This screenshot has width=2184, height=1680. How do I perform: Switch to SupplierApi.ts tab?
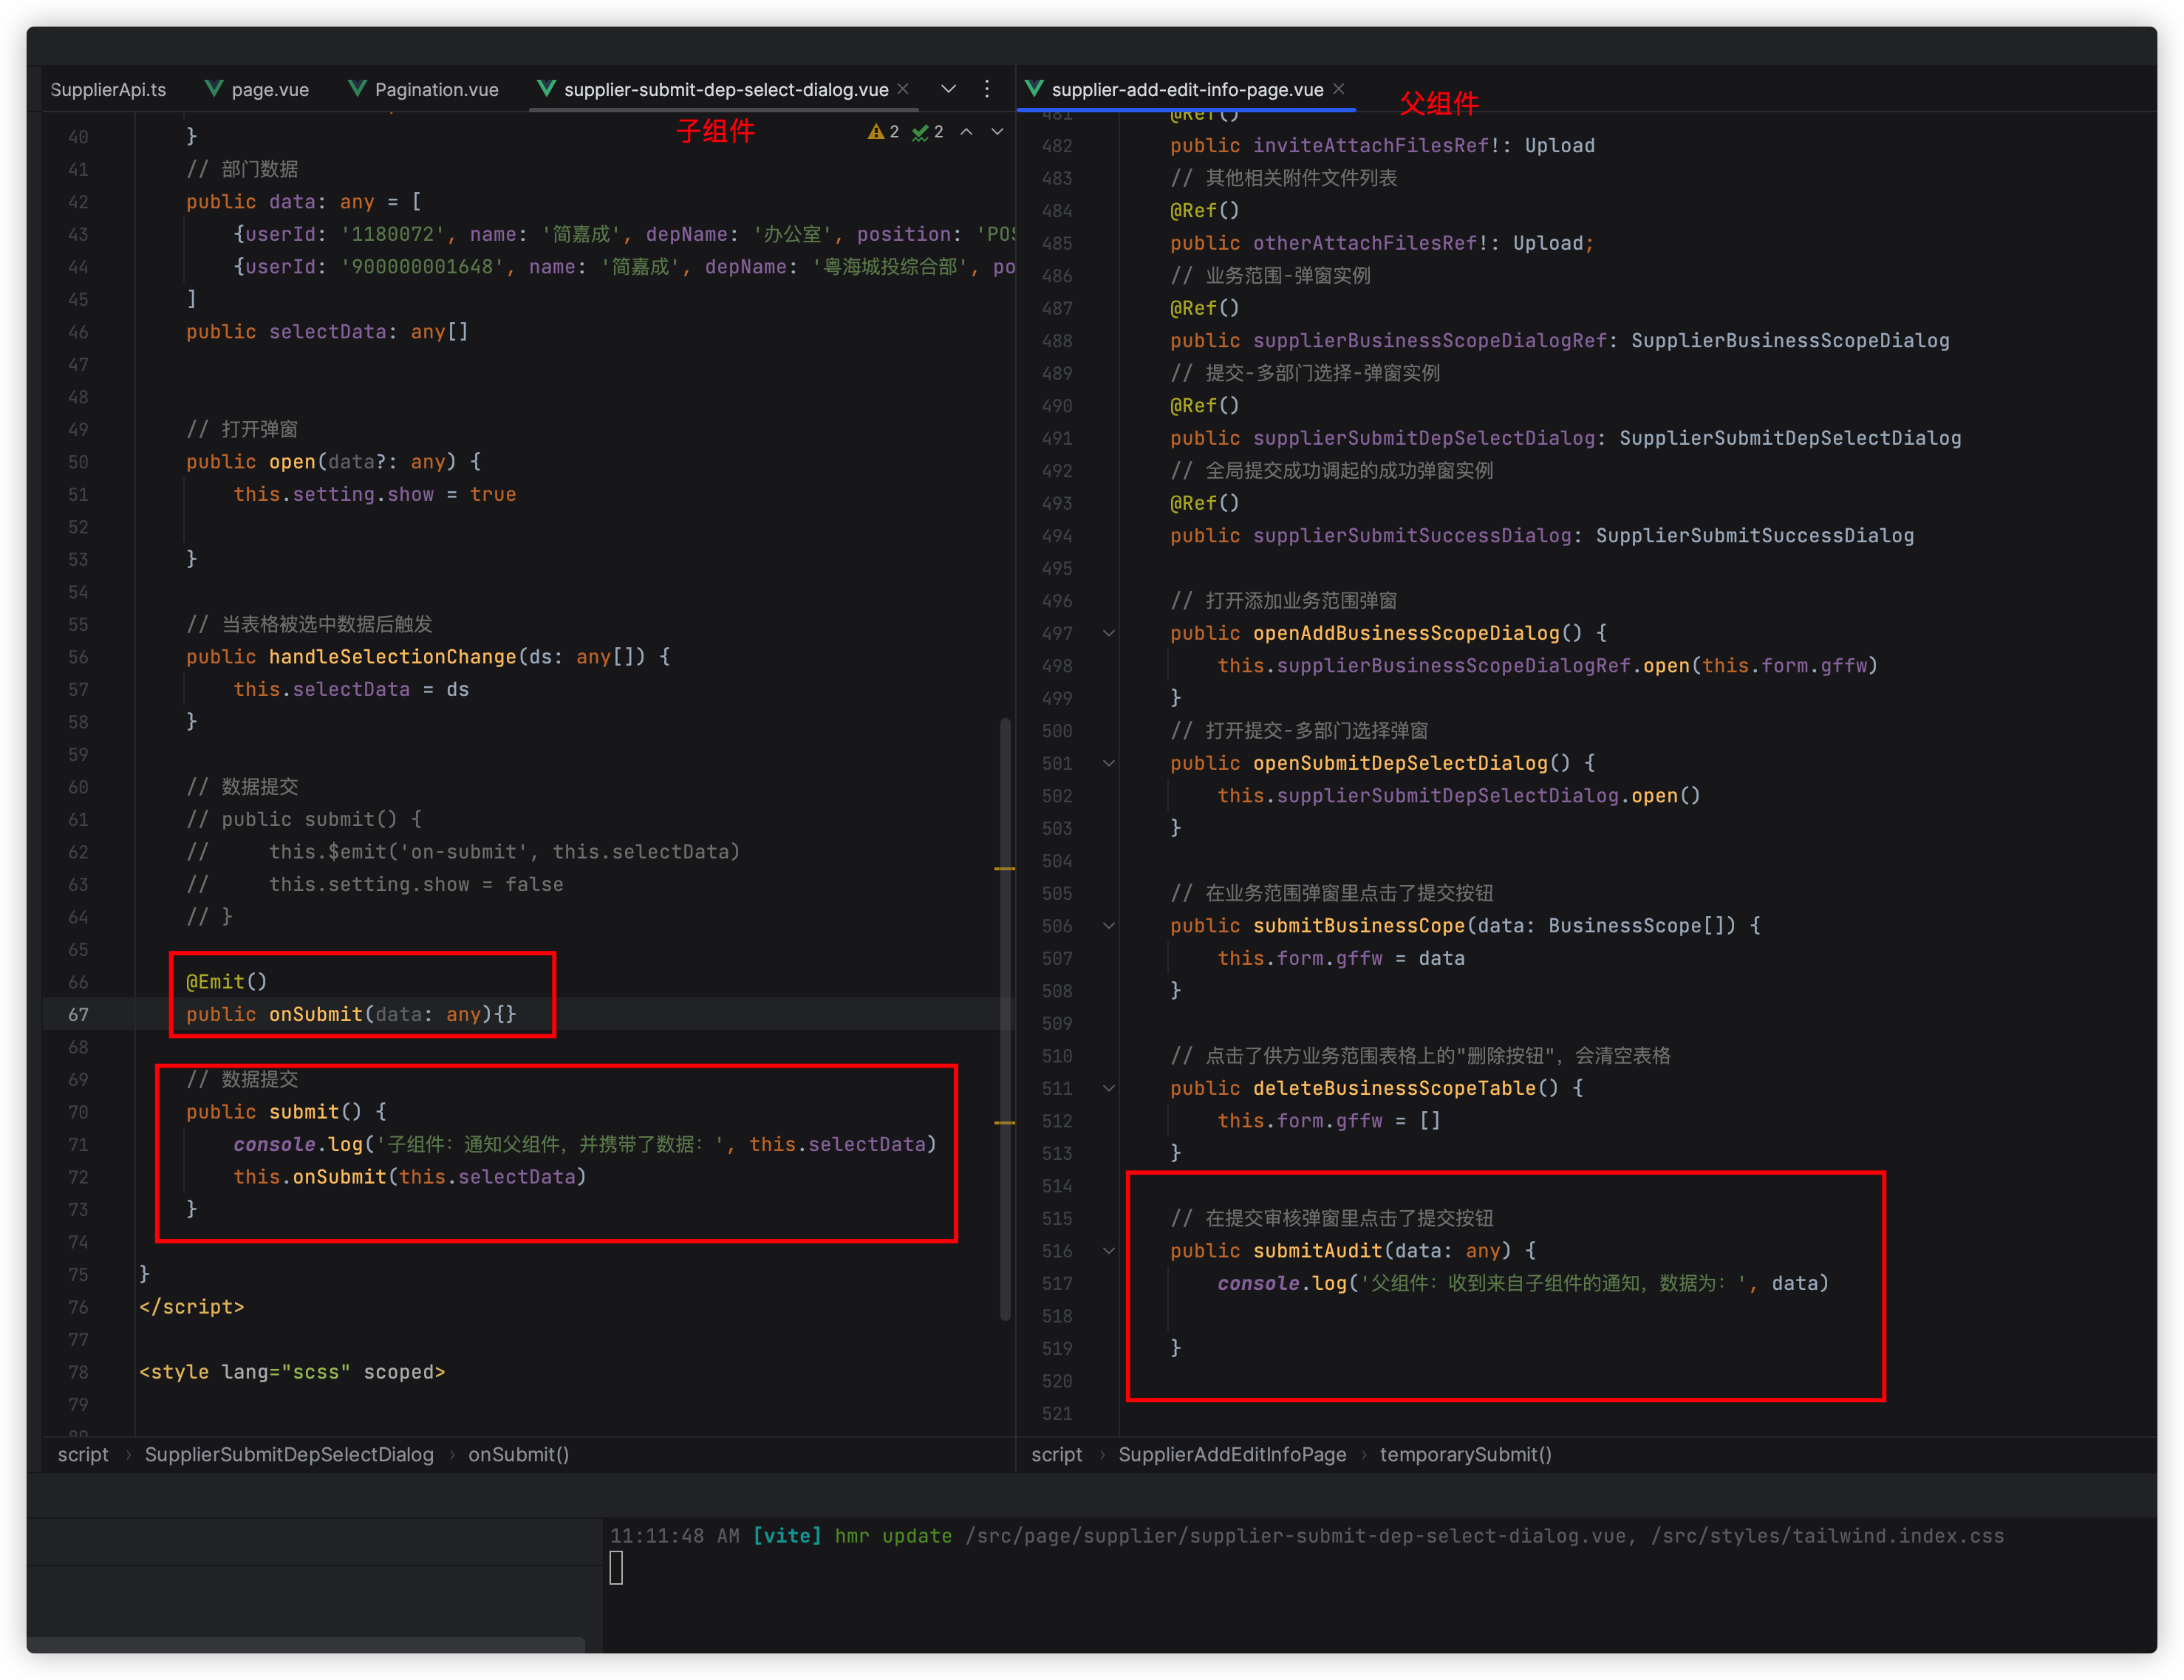[x=108, y=89]
